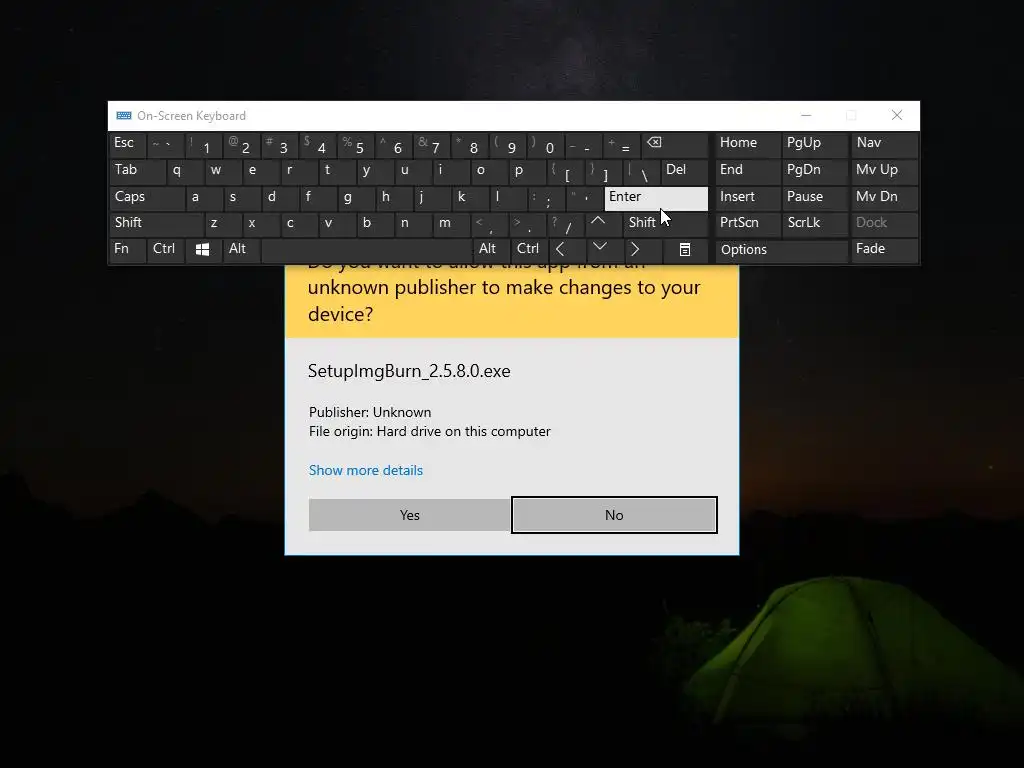Minimize the On-Screen Keyboard window

[806, 116]
